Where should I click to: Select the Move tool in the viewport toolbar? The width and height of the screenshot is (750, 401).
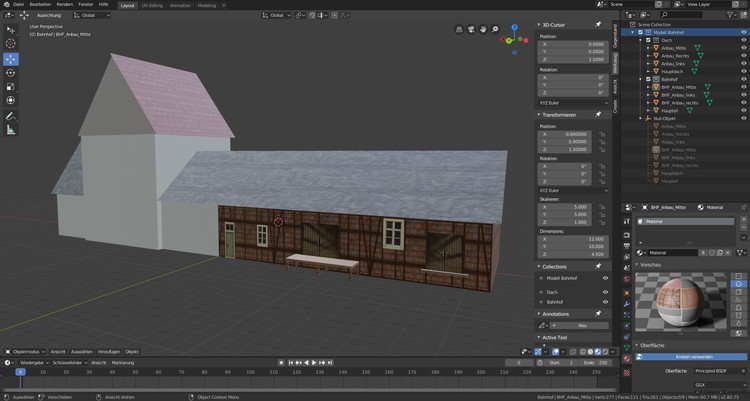11,58
